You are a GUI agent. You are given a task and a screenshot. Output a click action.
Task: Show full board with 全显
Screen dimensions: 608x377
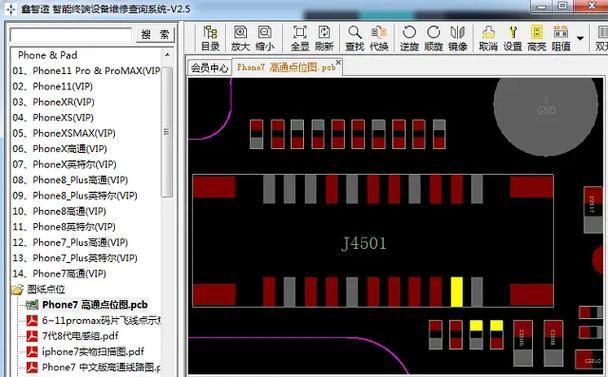tap(300, 38)
